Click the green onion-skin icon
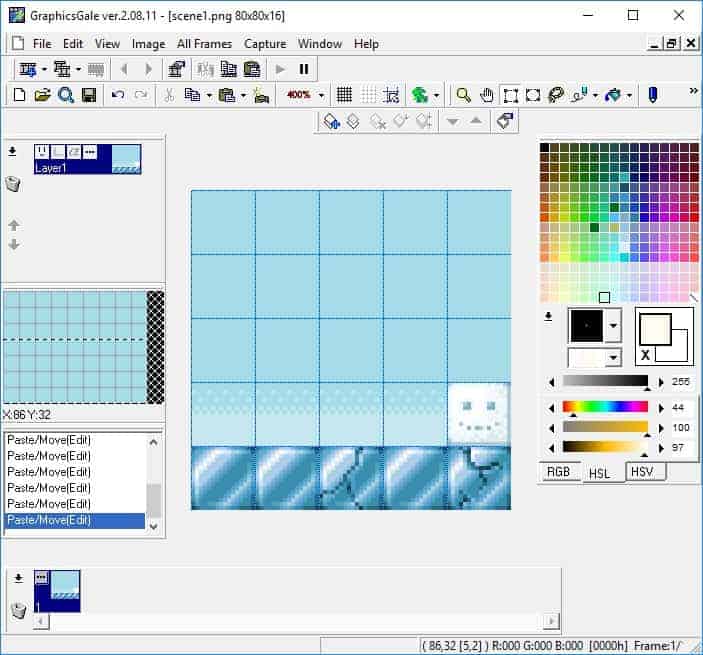Screen dimensions: 703x655 point(420,95)
